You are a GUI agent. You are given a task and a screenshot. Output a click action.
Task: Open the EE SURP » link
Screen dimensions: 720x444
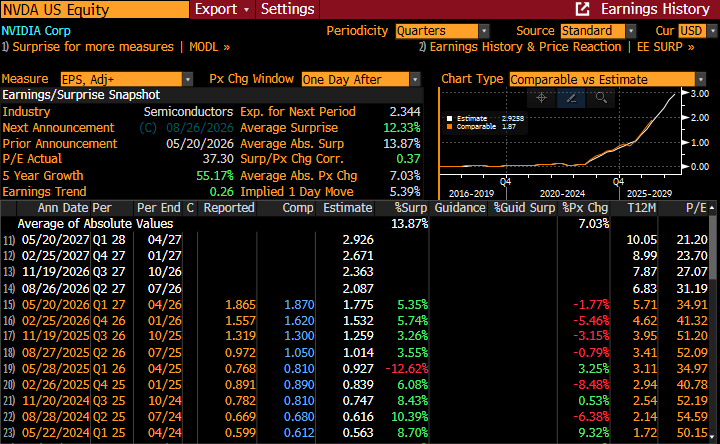(665, 47)
